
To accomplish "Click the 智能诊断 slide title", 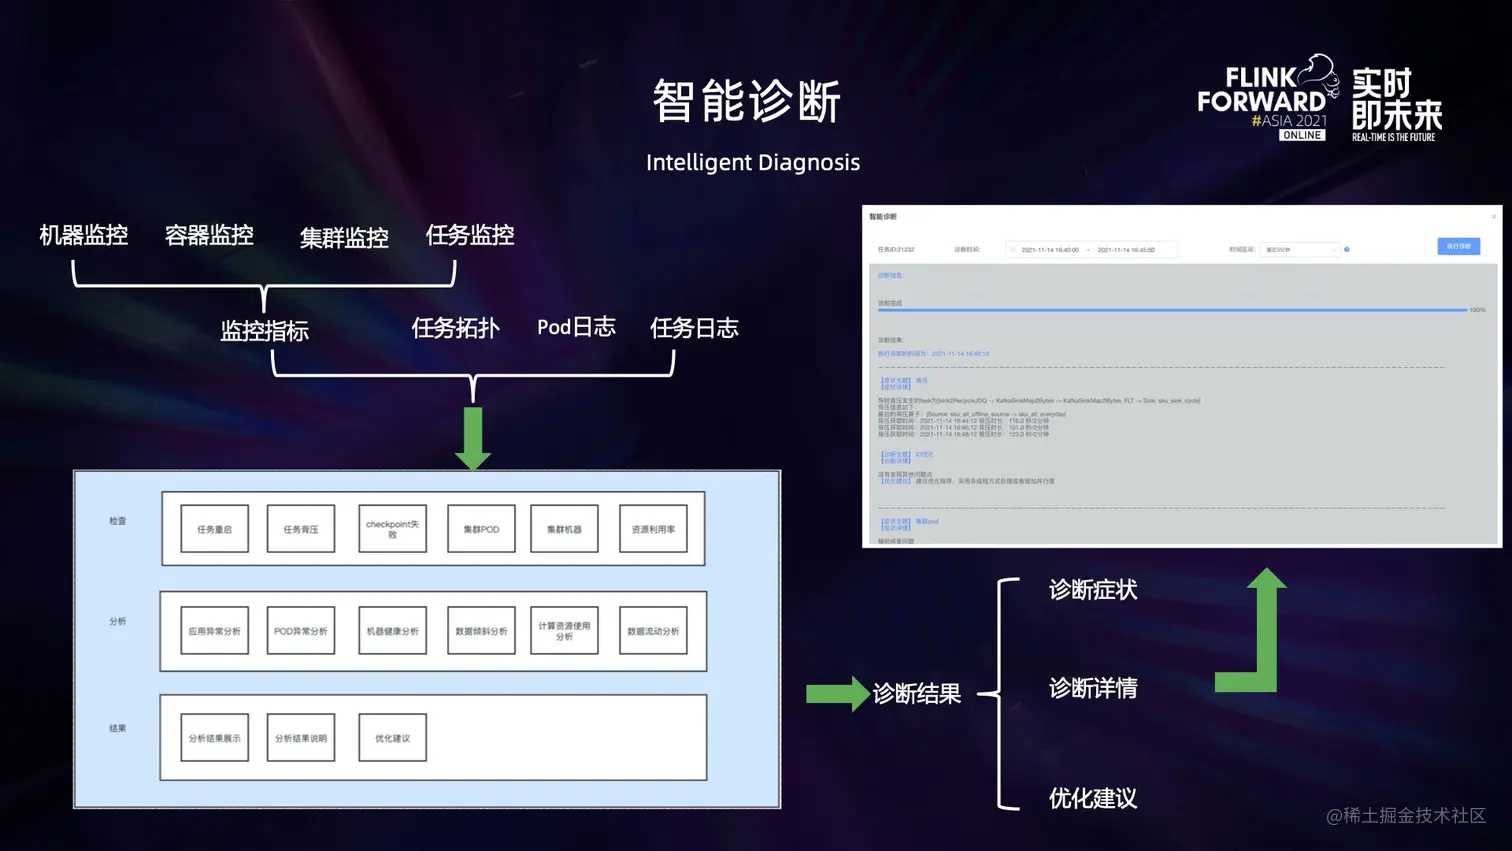I will point(747,102).
